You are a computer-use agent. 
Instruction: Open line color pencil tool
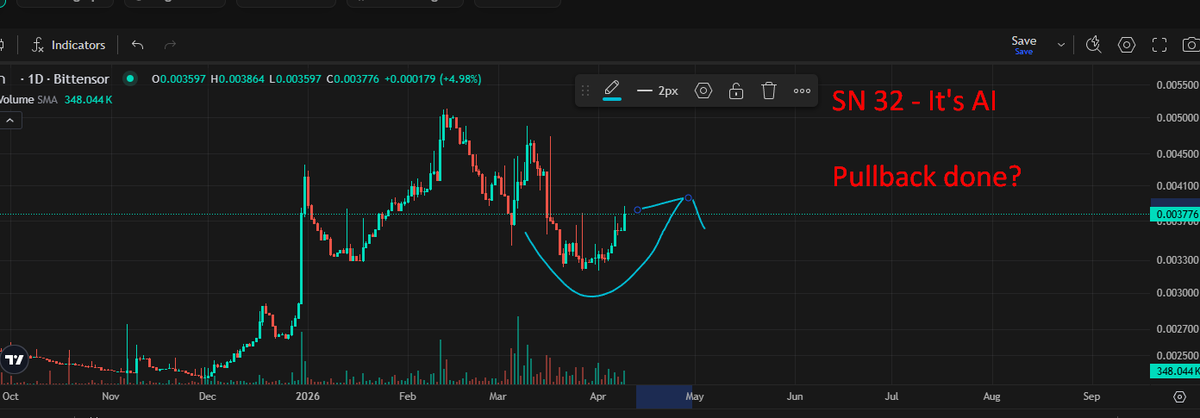pos(612,91)
